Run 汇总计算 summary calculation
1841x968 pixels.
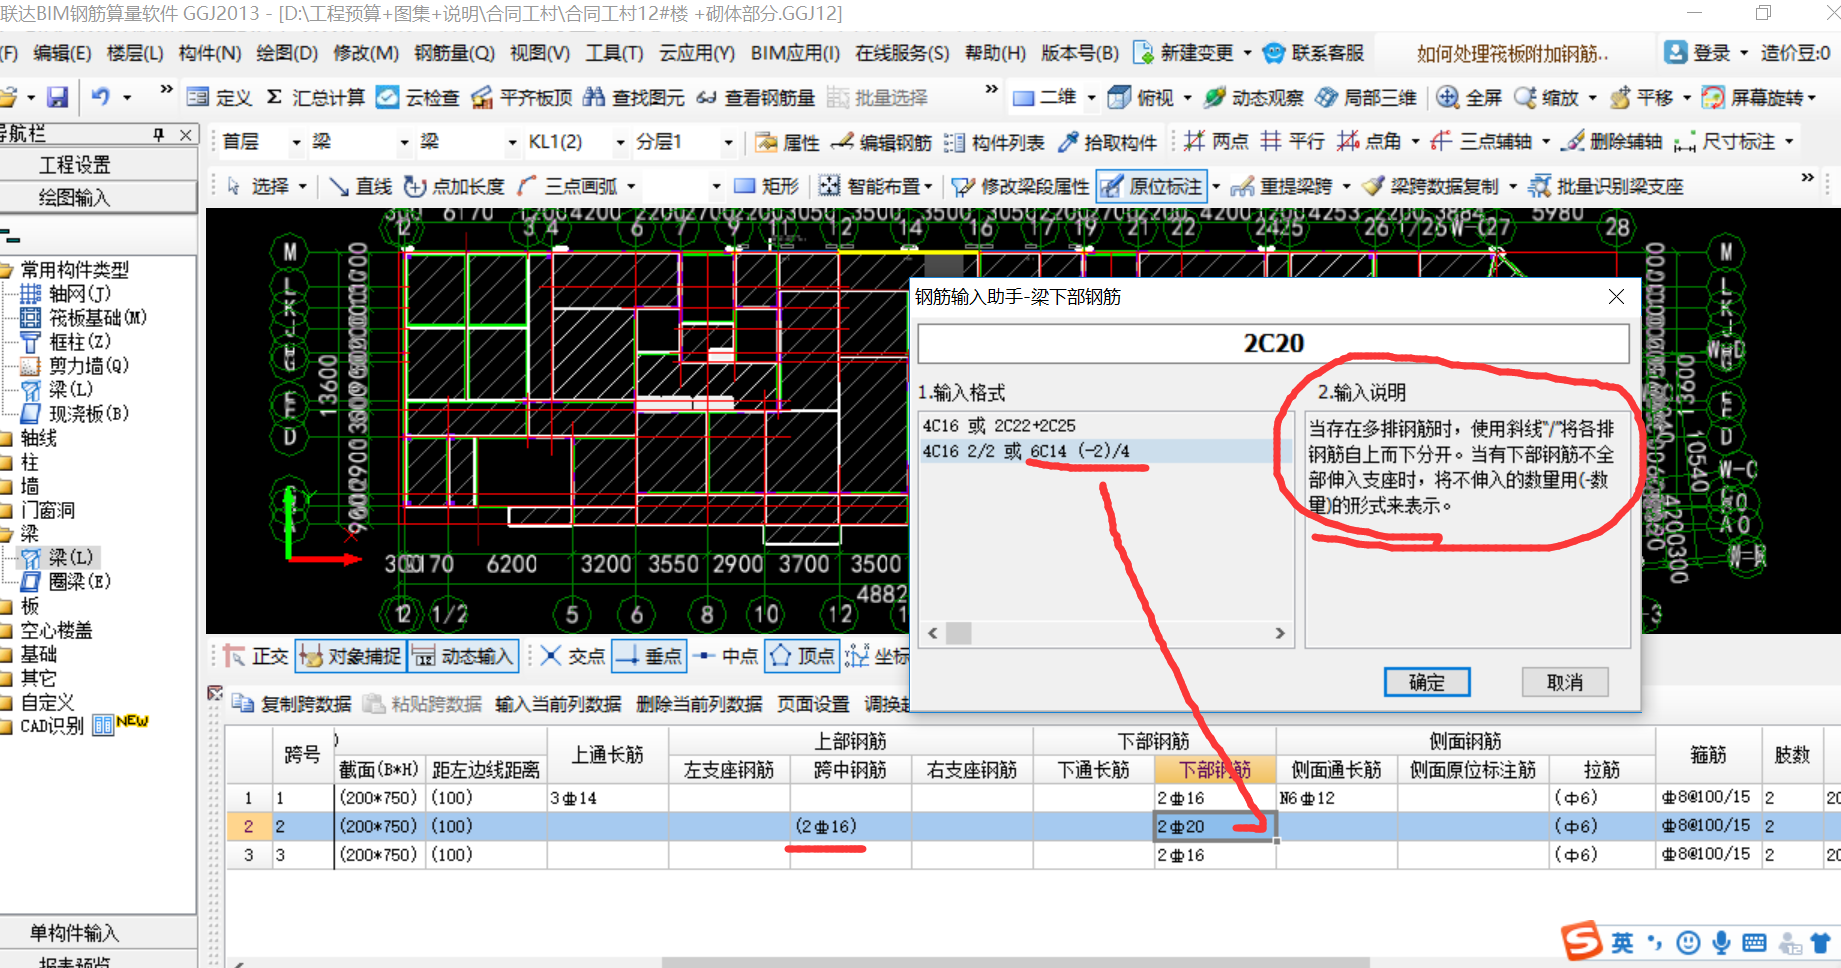click(x=315, y=97)
